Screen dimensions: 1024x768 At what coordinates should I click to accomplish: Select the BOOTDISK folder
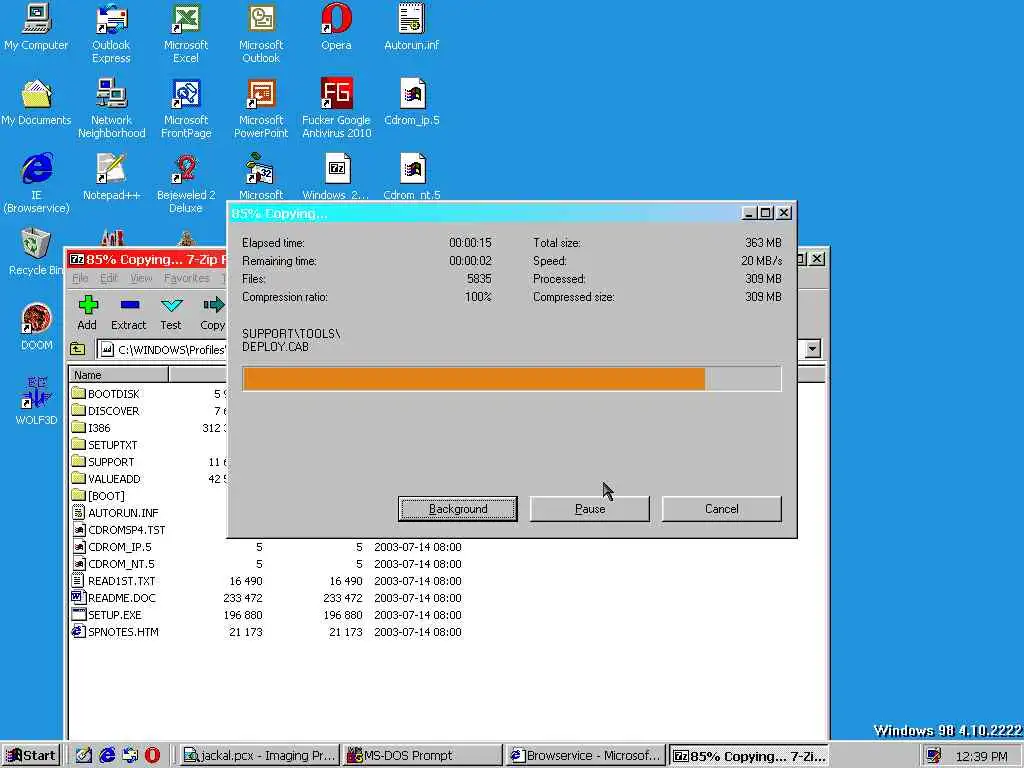(x=105, y=394)
